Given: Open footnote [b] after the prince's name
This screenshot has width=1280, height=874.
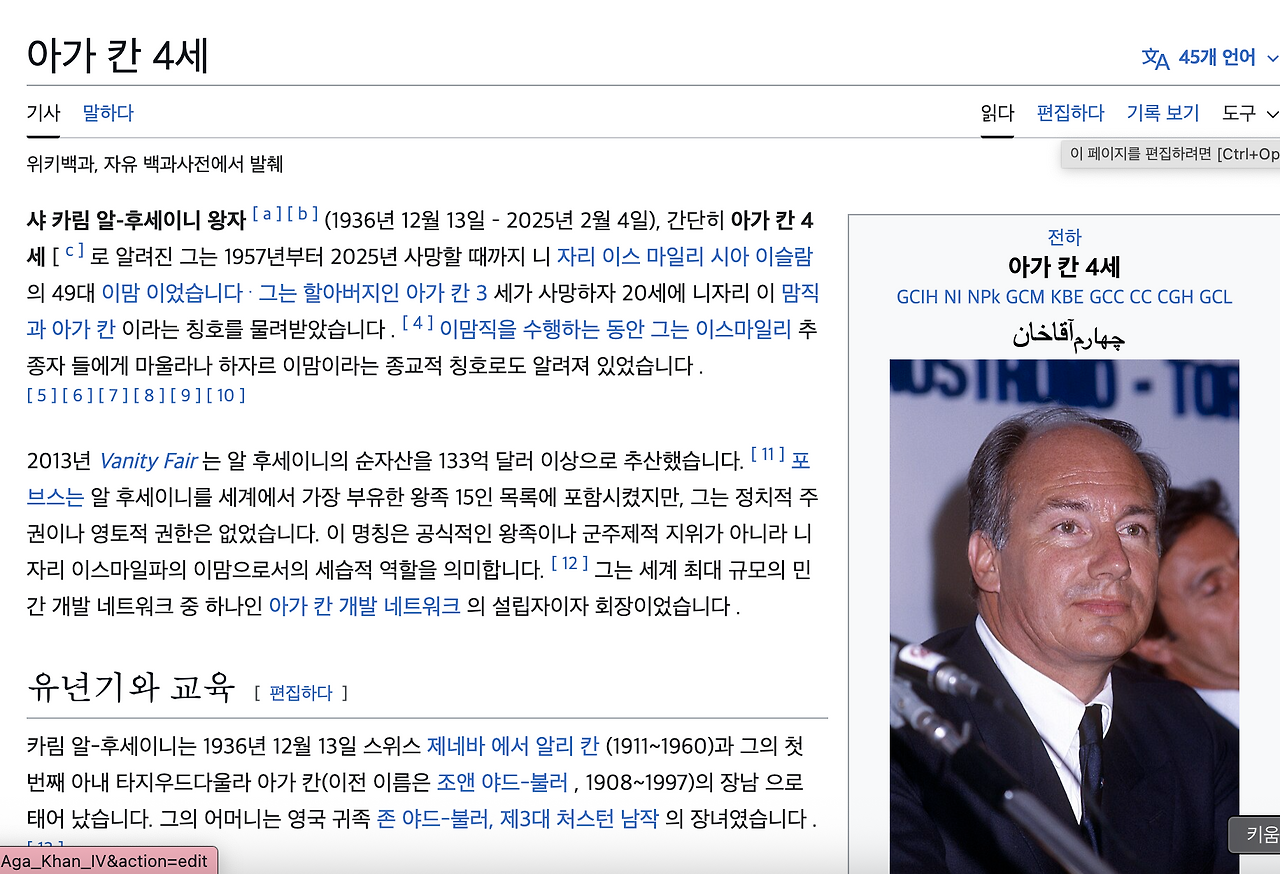Looking at the screenshot, I should point(303,213).
